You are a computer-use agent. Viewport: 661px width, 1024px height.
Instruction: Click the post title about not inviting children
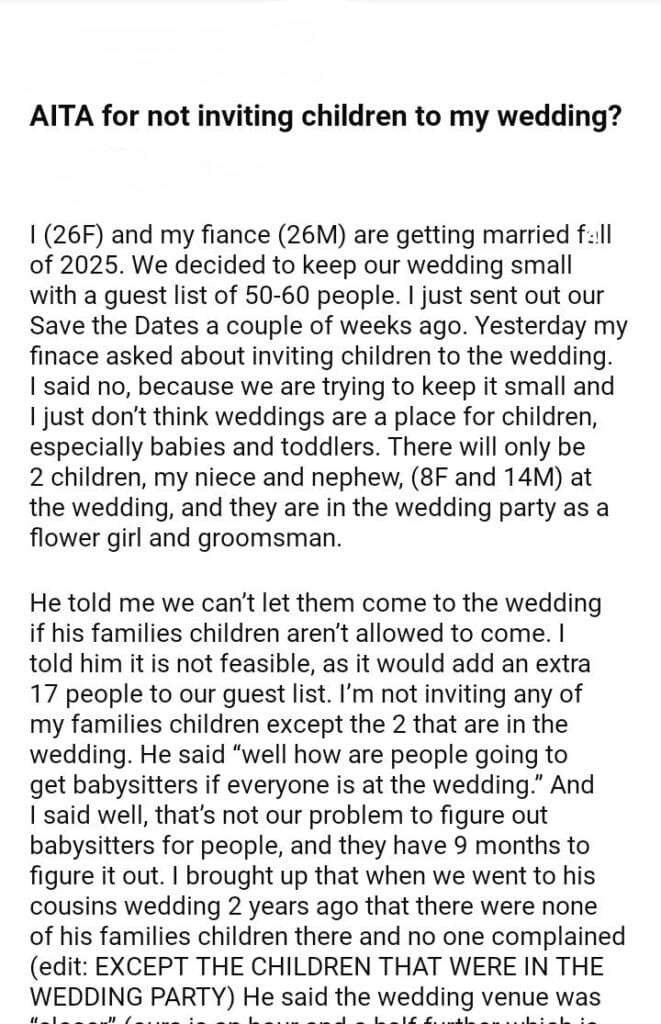[327, 117]
